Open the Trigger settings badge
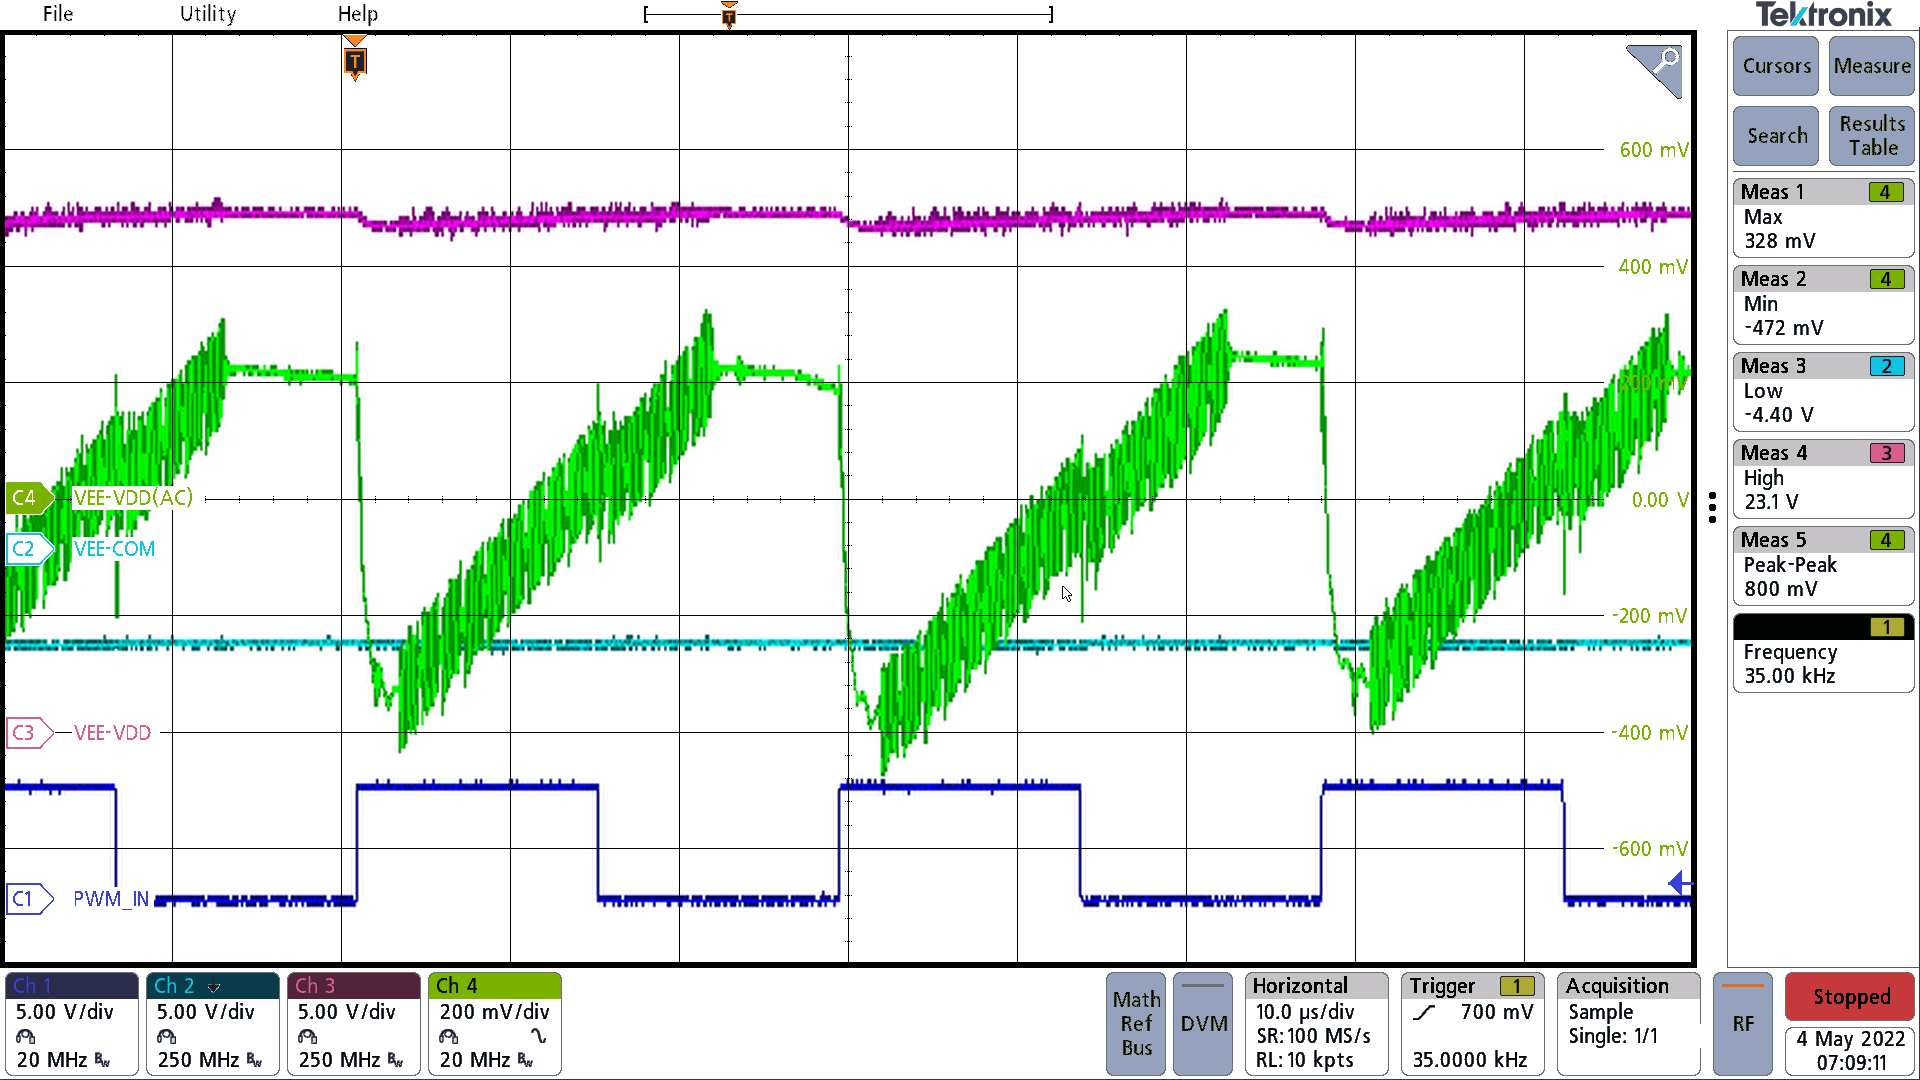The height and width of the screenshot is (1080, 1920). click(1471, 1023)
